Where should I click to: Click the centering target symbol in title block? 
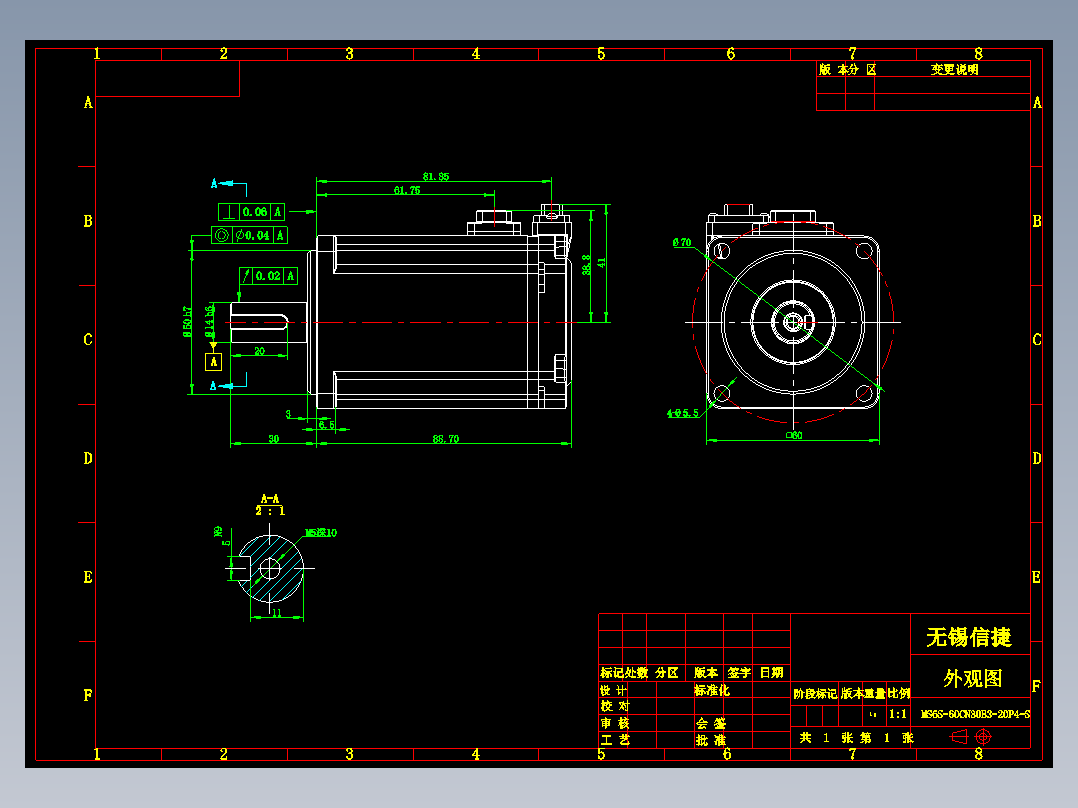pos(982,737)
